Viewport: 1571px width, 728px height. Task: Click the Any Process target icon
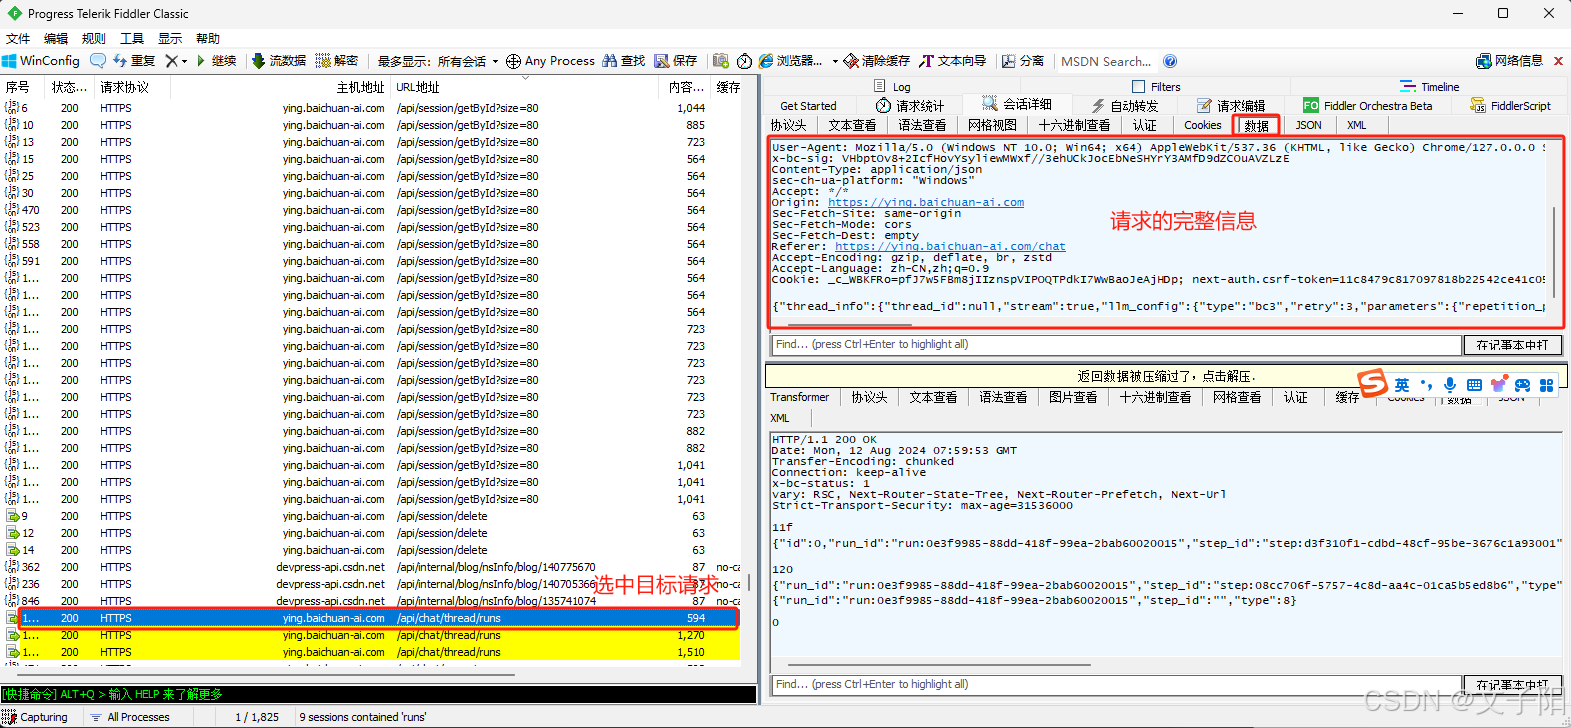[513, 61]
